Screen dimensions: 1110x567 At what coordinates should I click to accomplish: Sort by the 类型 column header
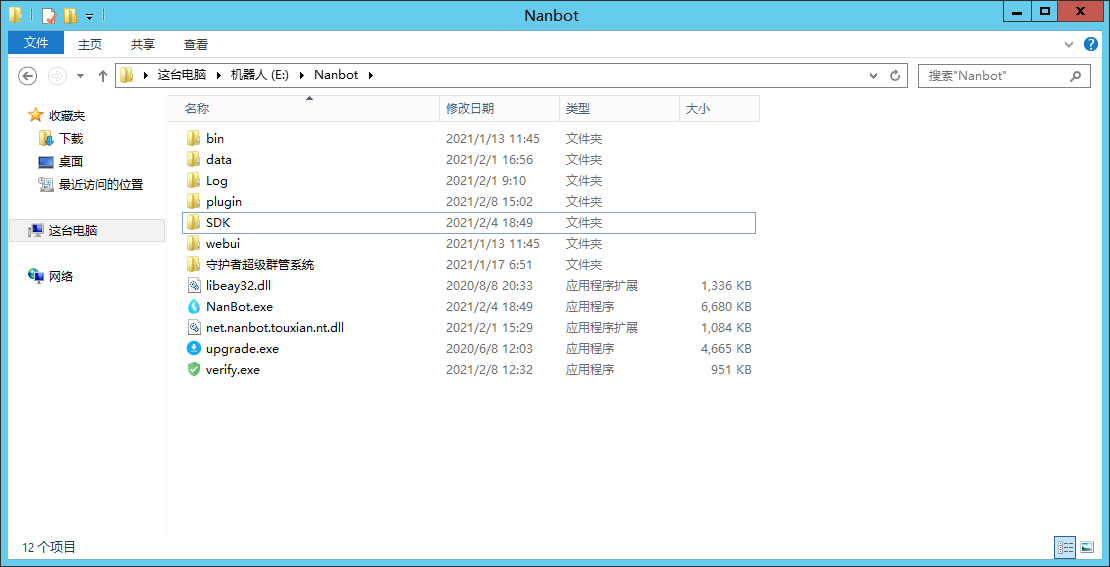(x=619, y=109)
